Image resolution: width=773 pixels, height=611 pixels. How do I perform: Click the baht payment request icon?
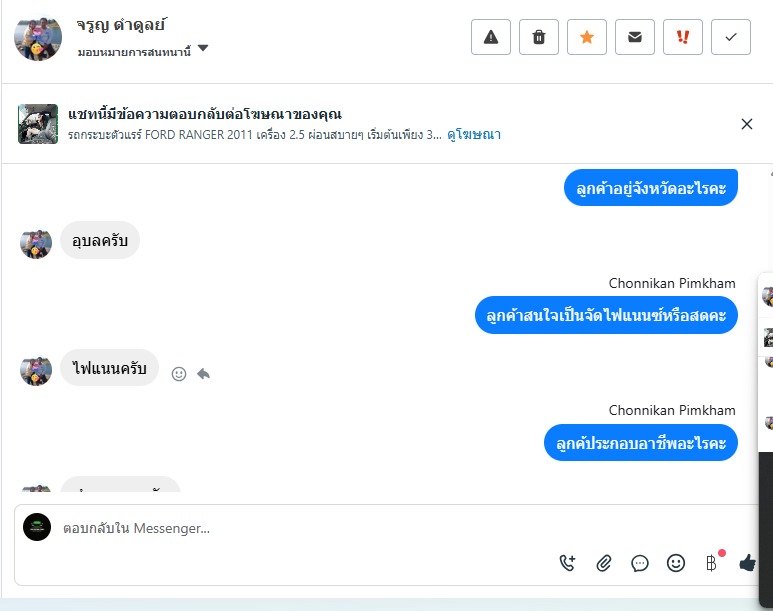711,563
